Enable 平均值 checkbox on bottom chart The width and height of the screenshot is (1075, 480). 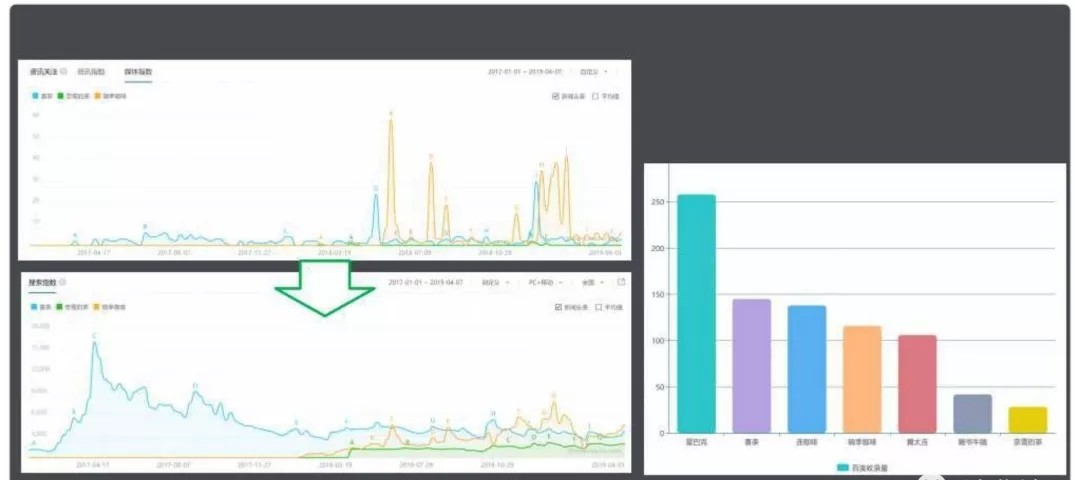point(599,307)
